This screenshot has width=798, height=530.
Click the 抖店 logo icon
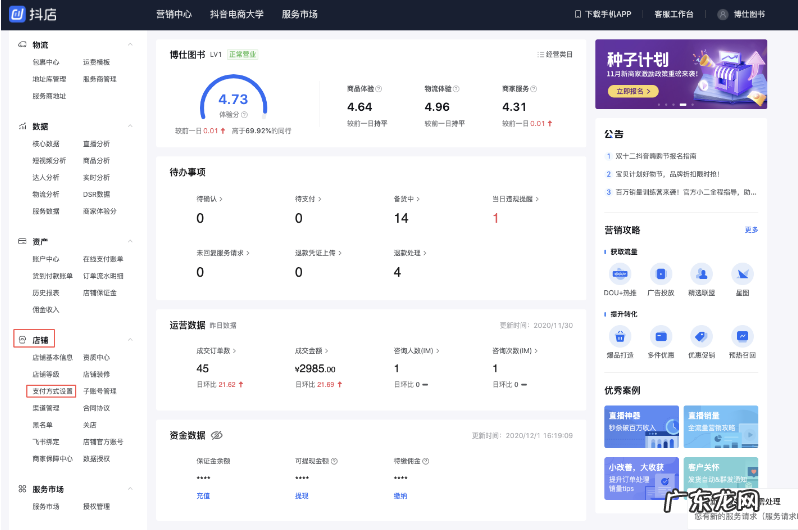tap(18, 14)
